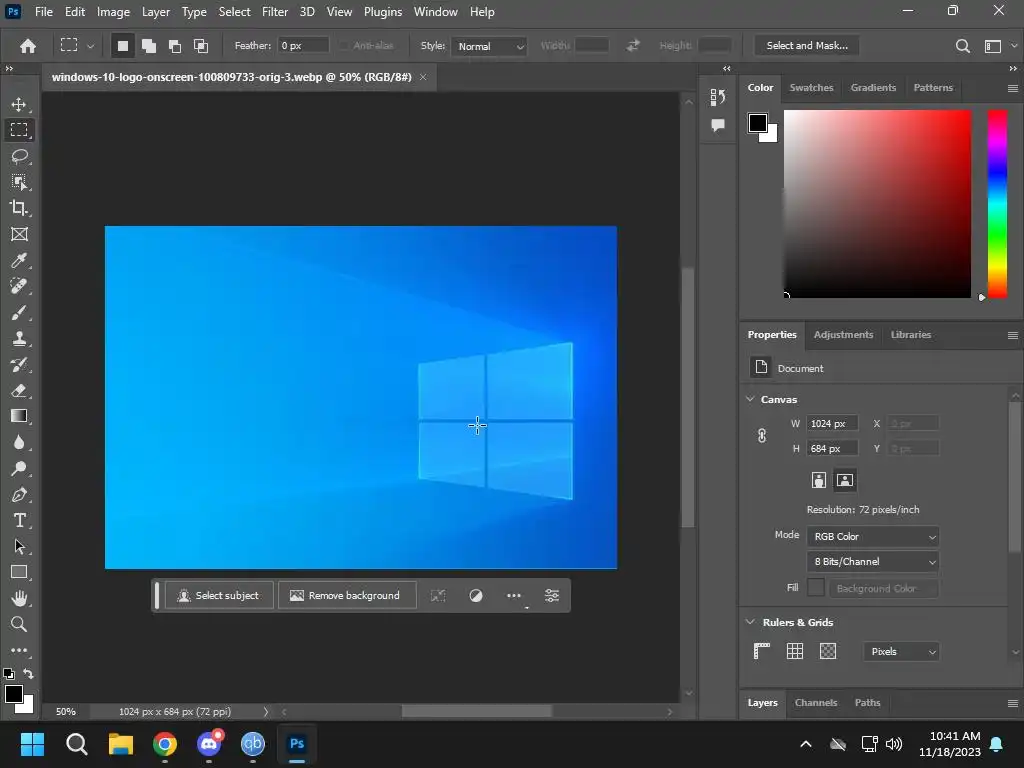
Task: Select the Brush tool
Action: (x=19, y=312)
